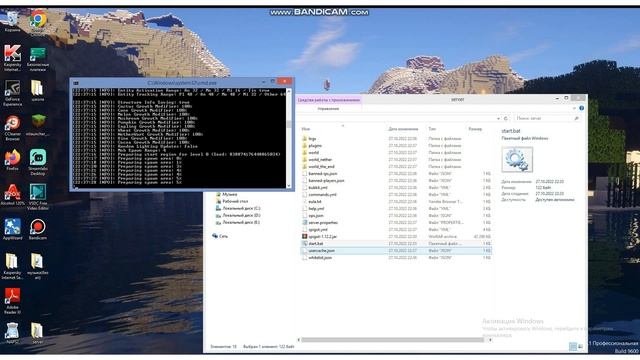Image resolution: width=640 pixels, height=360 pixels.
Task: Open Music in Explorer navigation pane
Action: (227, 194)
